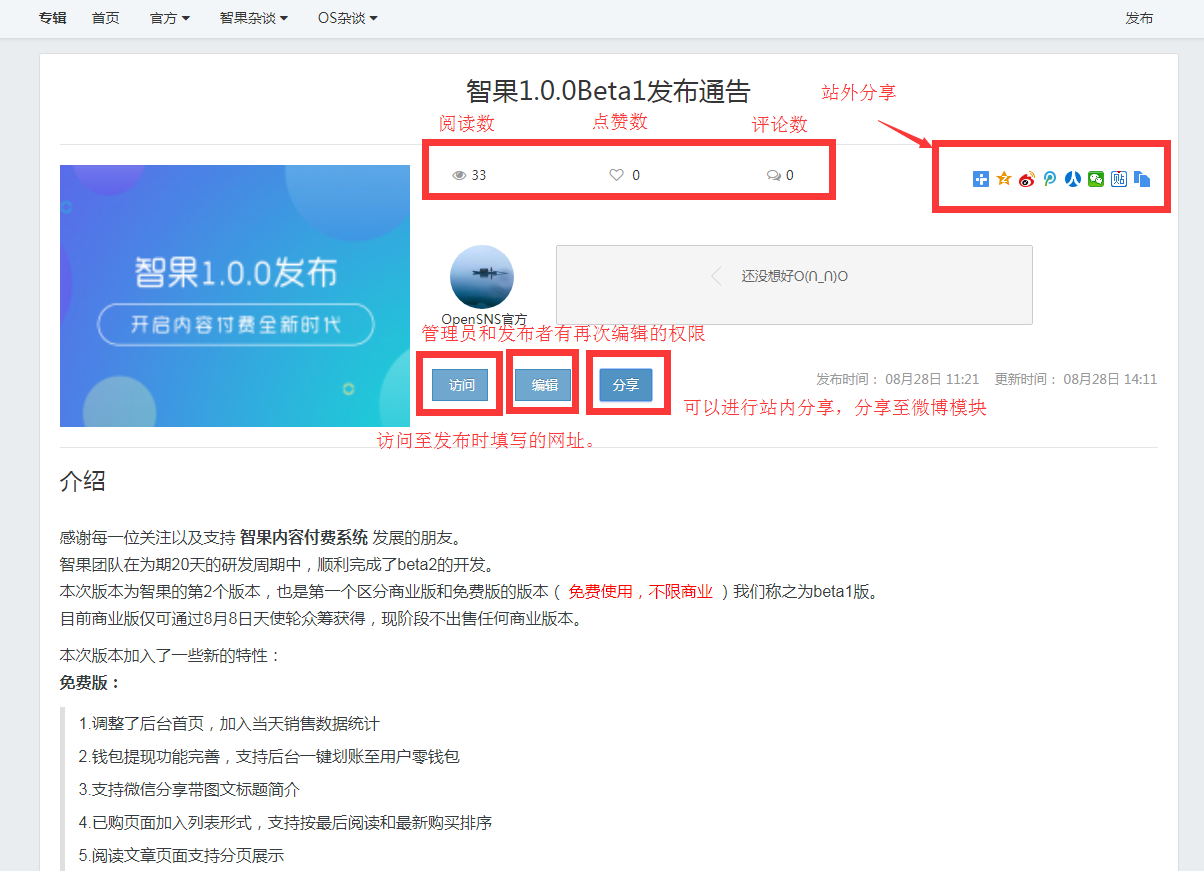Share to Tencent Weibo icon
1204x871 pixels.
pos(1050,179)
